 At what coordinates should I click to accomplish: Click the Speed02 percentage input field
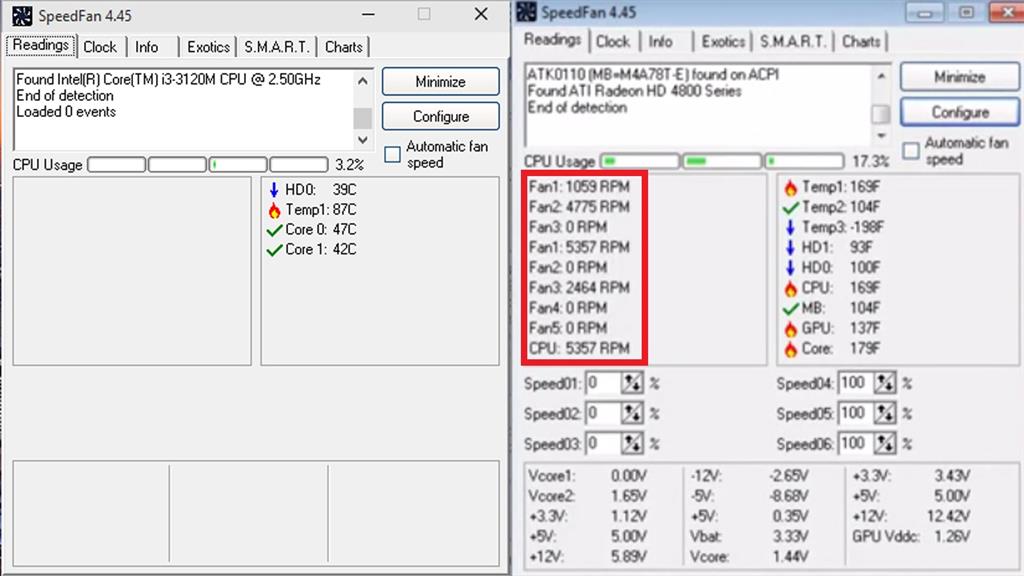coord(603,413)
